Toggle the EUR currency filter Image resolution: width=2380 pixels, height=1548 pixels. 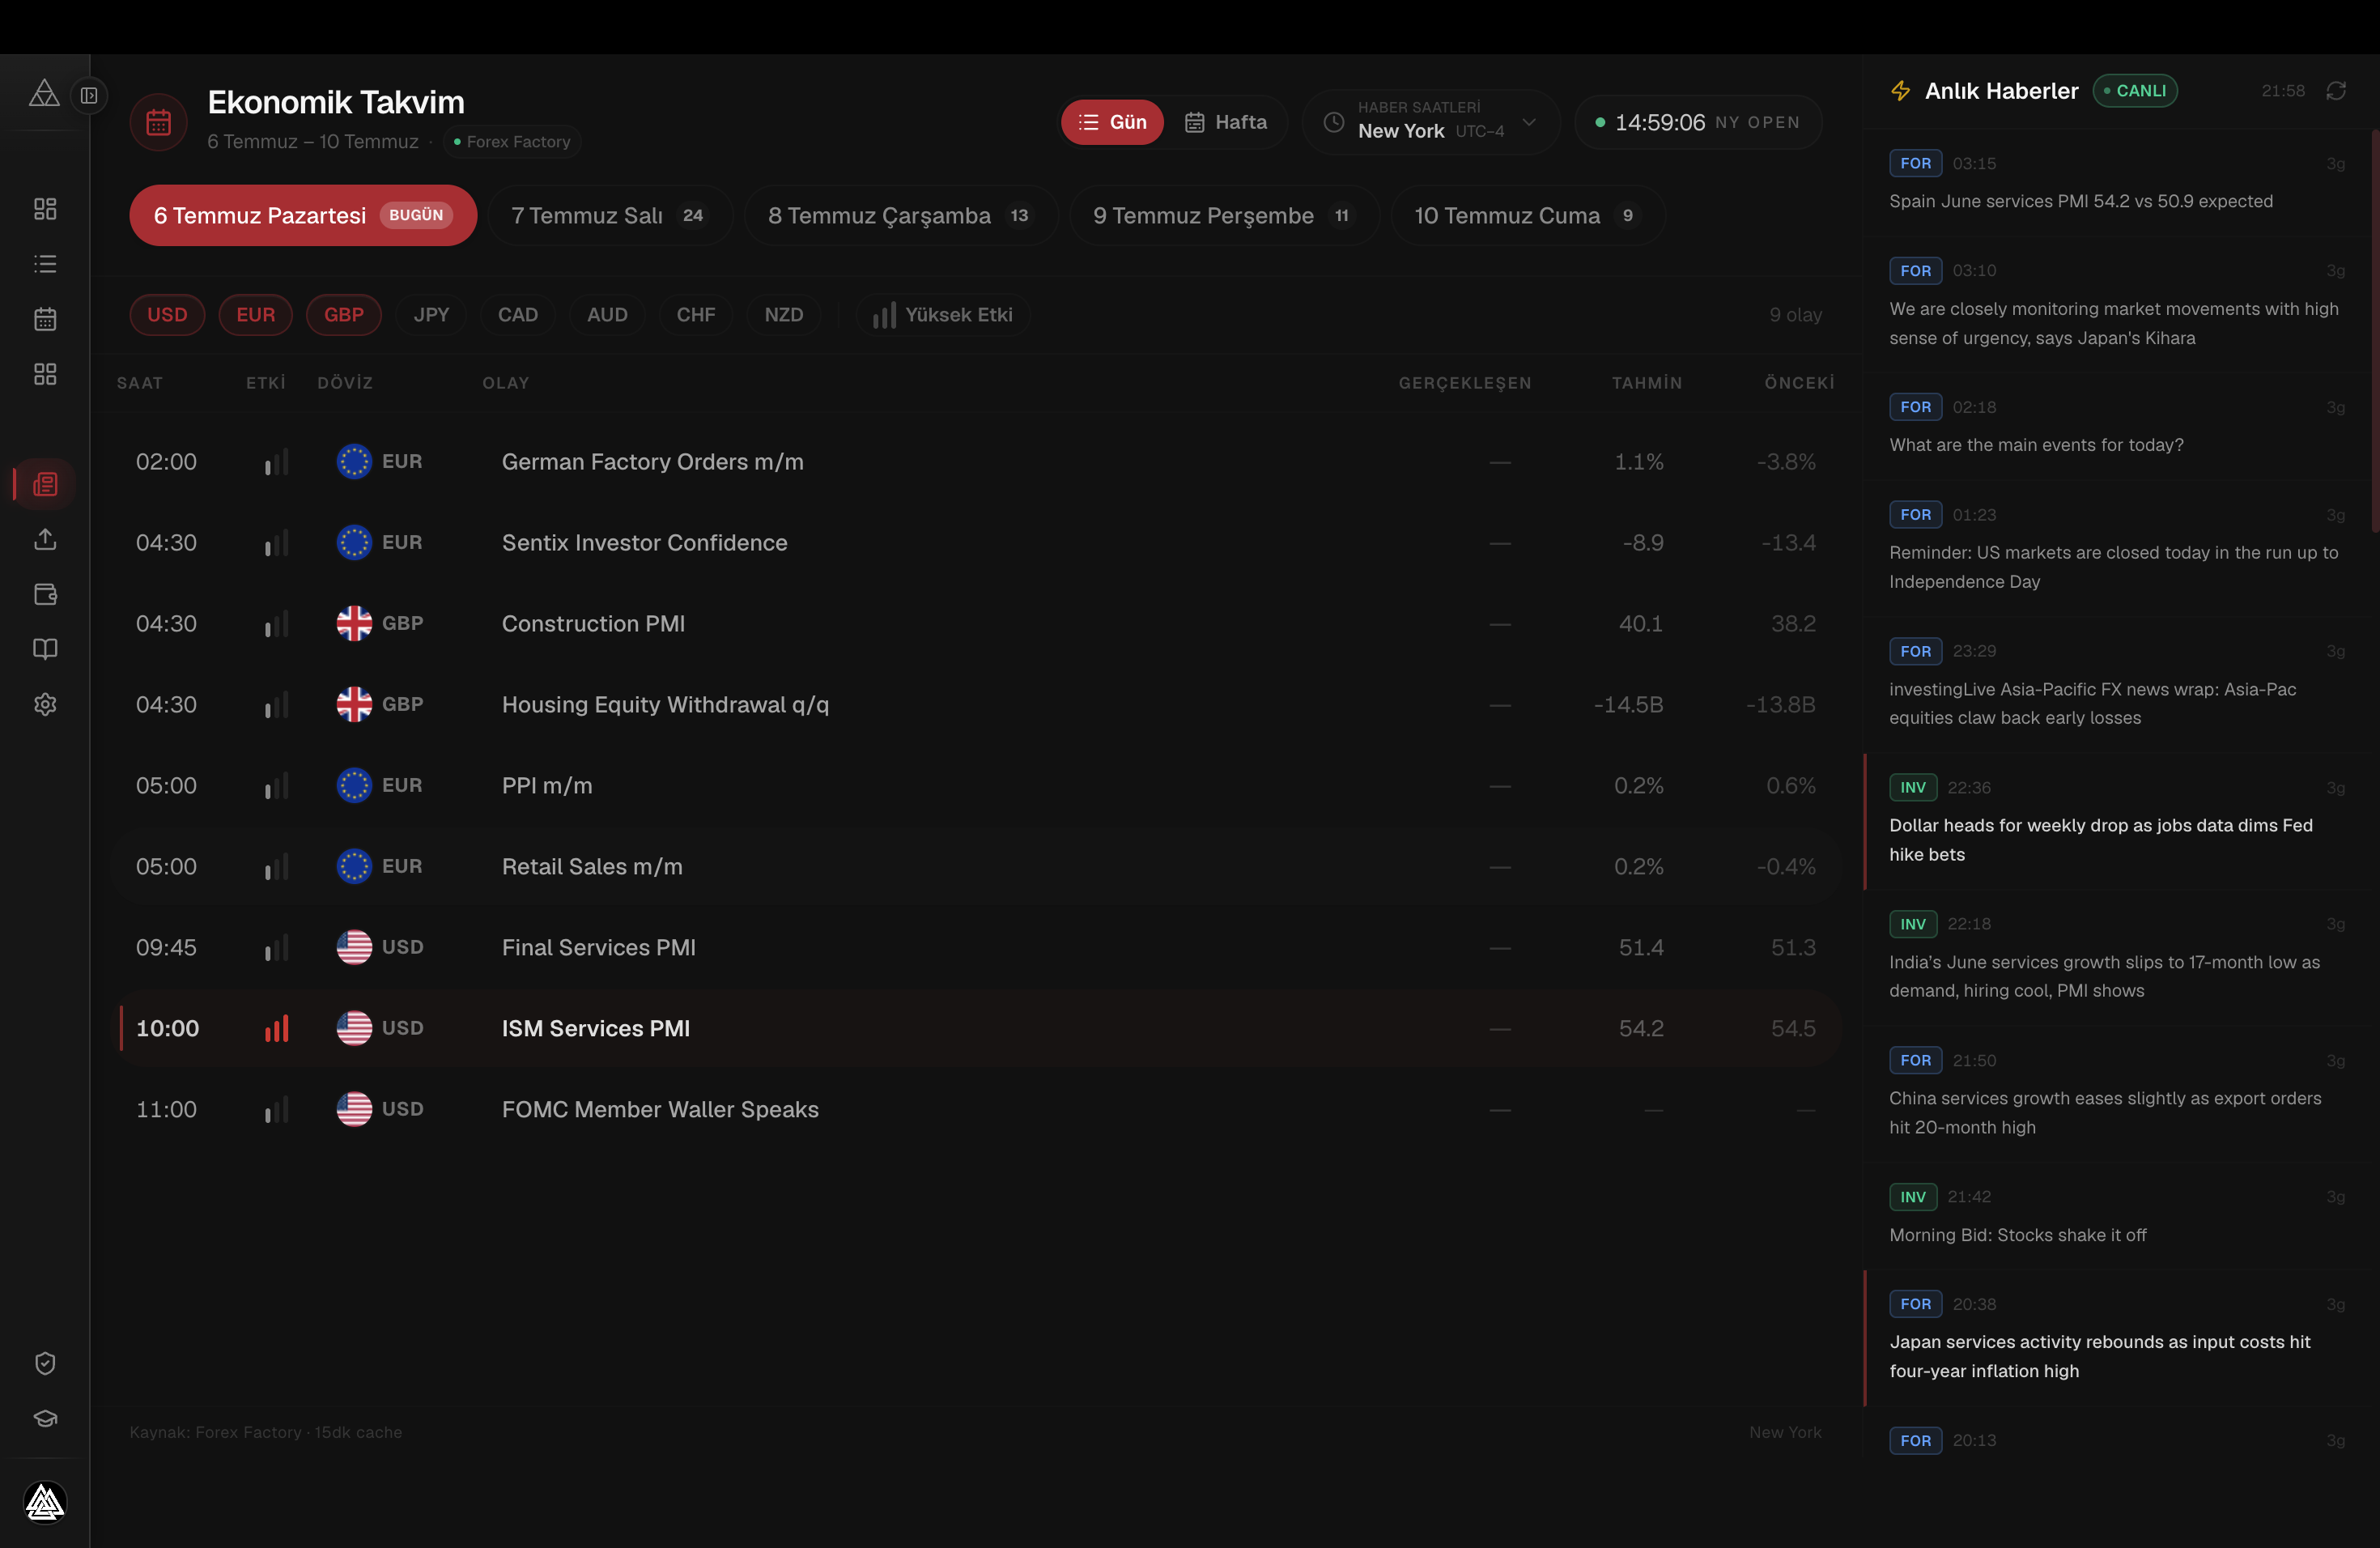click(255, 315)
